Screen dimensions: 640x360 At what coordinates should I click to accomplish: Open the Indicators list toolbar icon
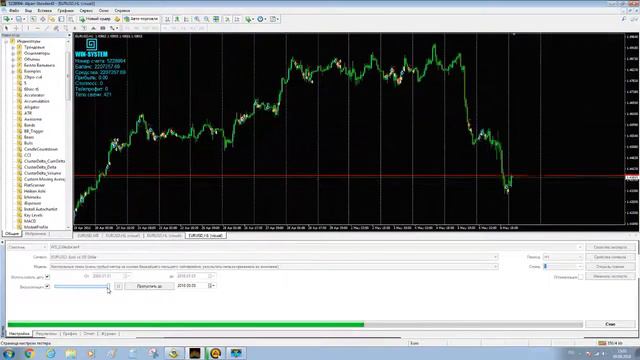(x=249, y=19)
